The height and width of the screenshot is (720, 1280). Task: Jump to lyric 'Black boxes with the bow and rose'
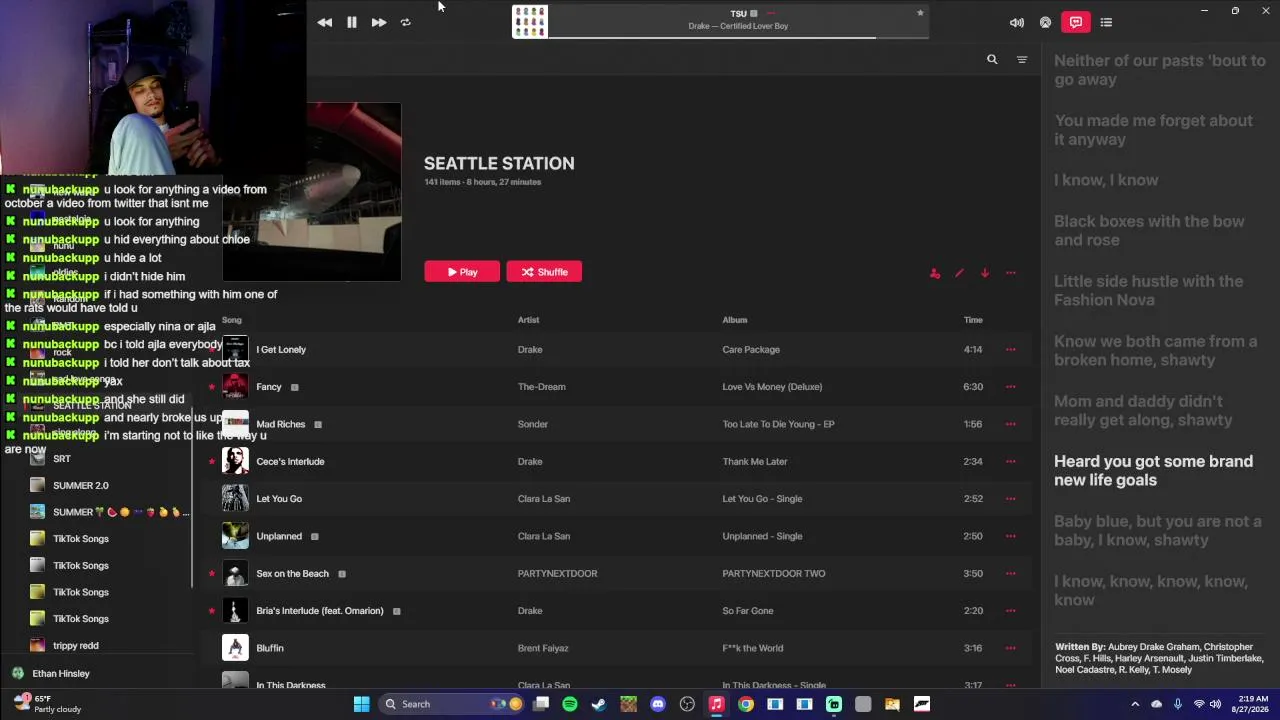[1150, 231]
